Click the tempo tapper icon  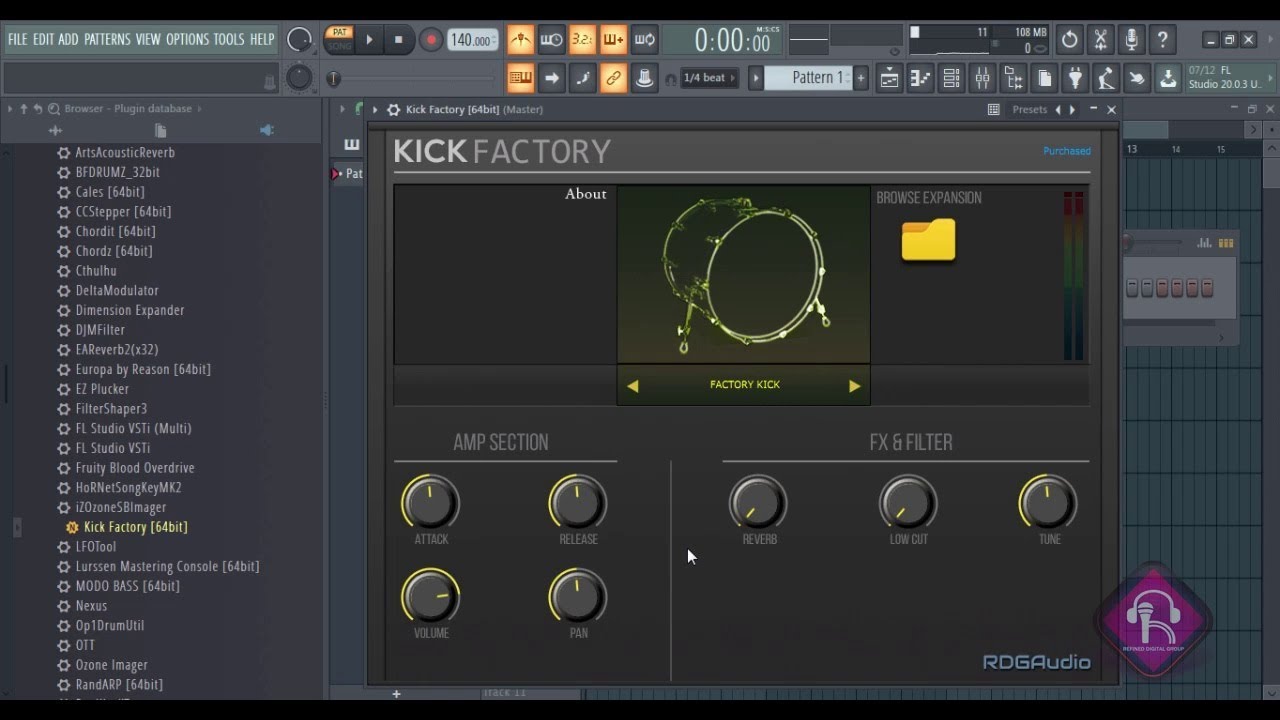(1106, 77)
